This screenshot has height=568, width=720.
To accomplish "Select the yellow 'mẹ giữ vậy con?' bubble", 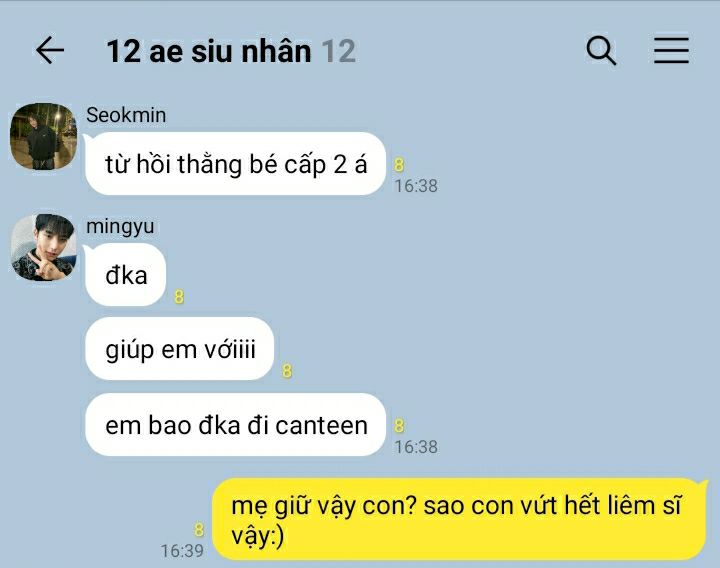I will 460,519.
